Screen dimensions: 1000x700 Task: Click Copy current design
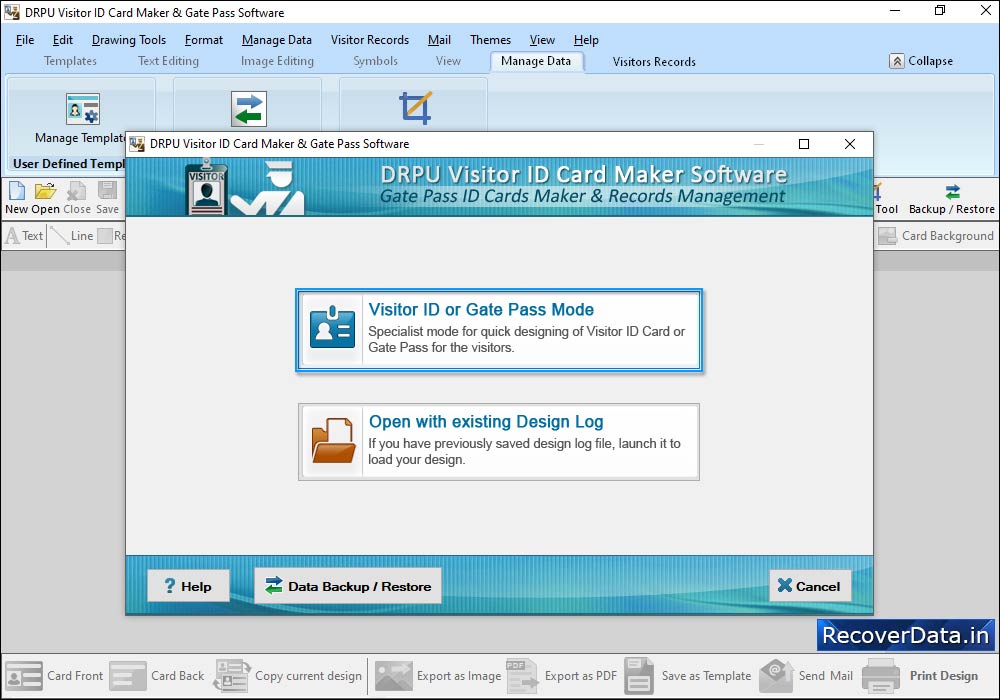[x=288, y=676]
